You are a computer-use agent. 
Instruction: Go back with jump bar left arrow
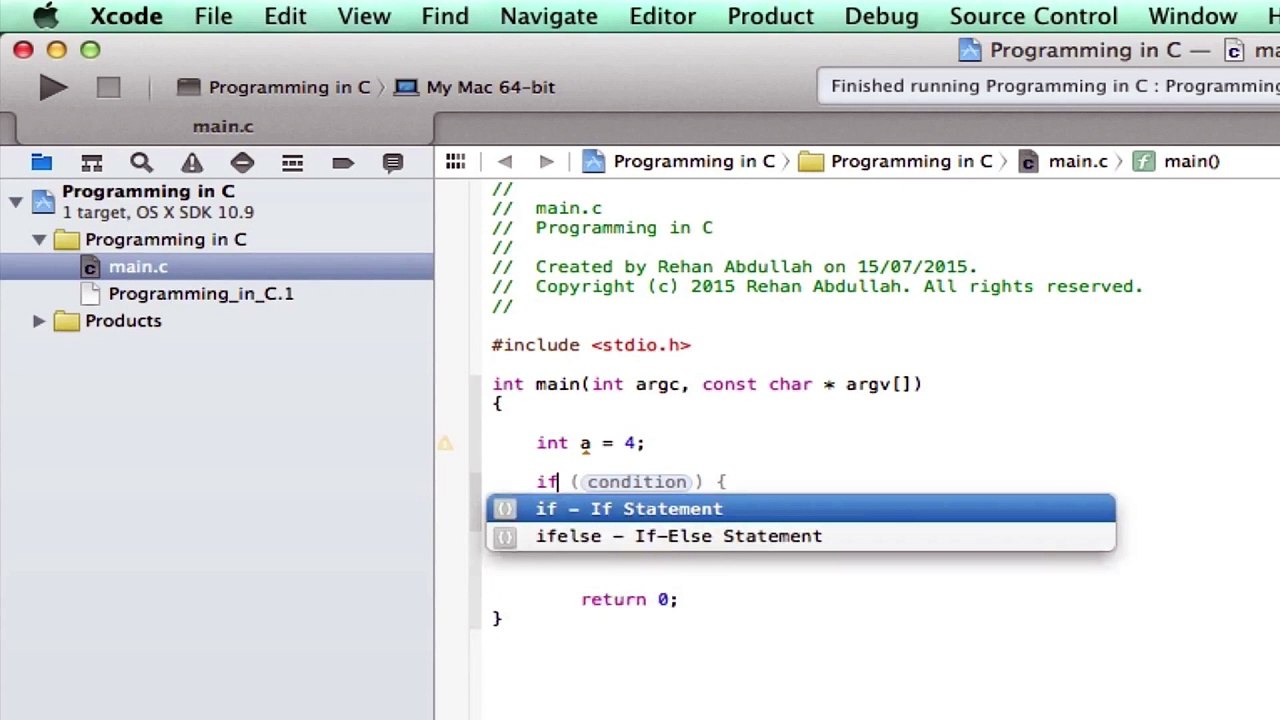(x=505, y=161)
